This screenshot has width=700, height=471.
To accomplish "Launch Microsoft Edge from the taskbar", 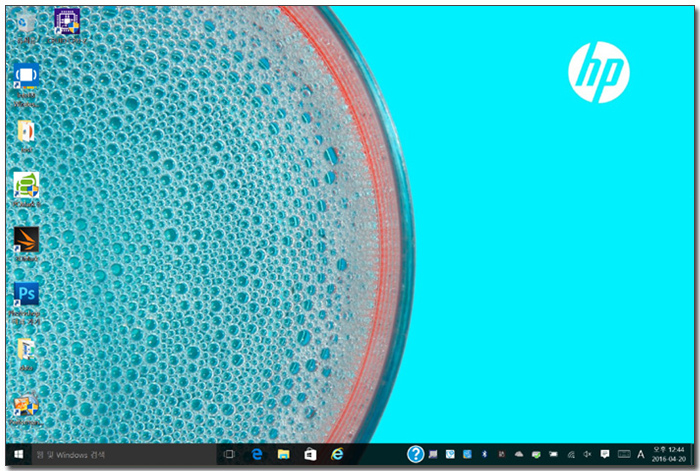I will 256,454.
